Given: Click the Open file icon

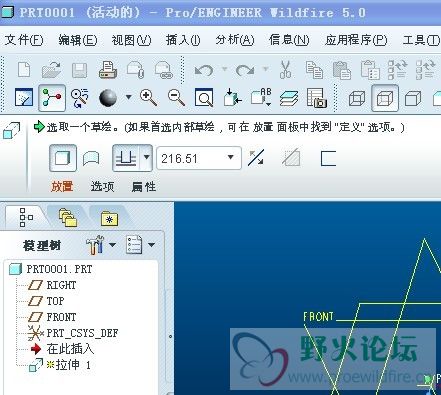Looking at the screenshot, I should [51, 70].
